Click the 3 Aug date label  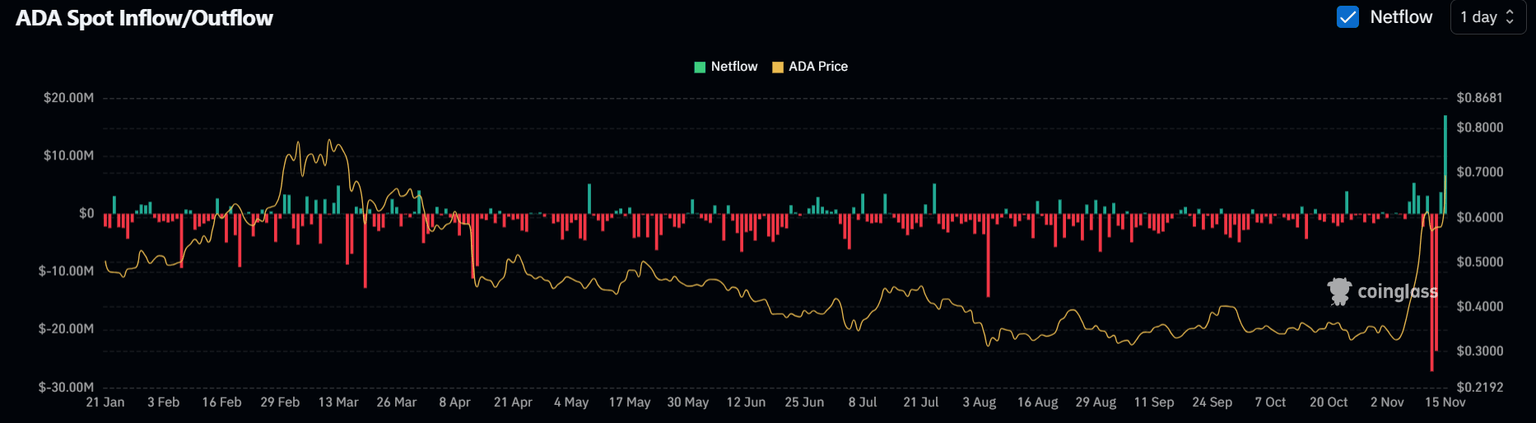tap(980, 402)
